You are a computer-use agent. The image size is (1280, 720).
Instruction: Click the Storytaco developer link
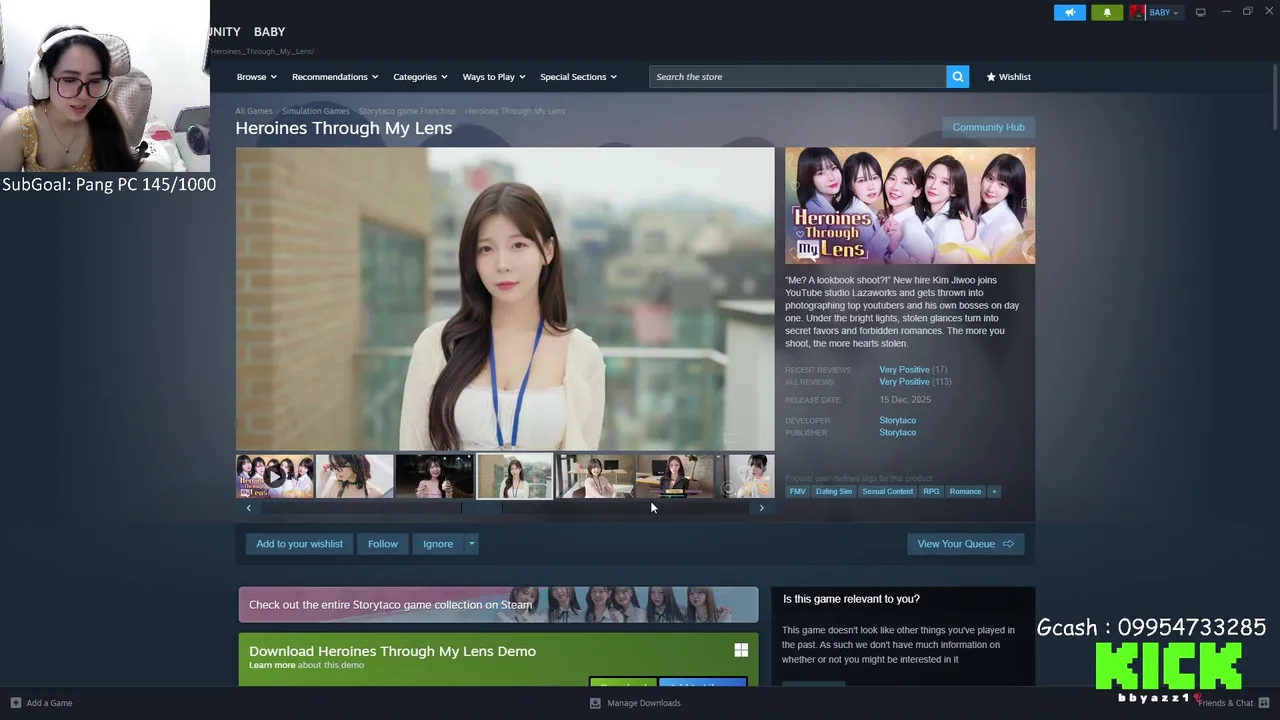pos(897,420)
